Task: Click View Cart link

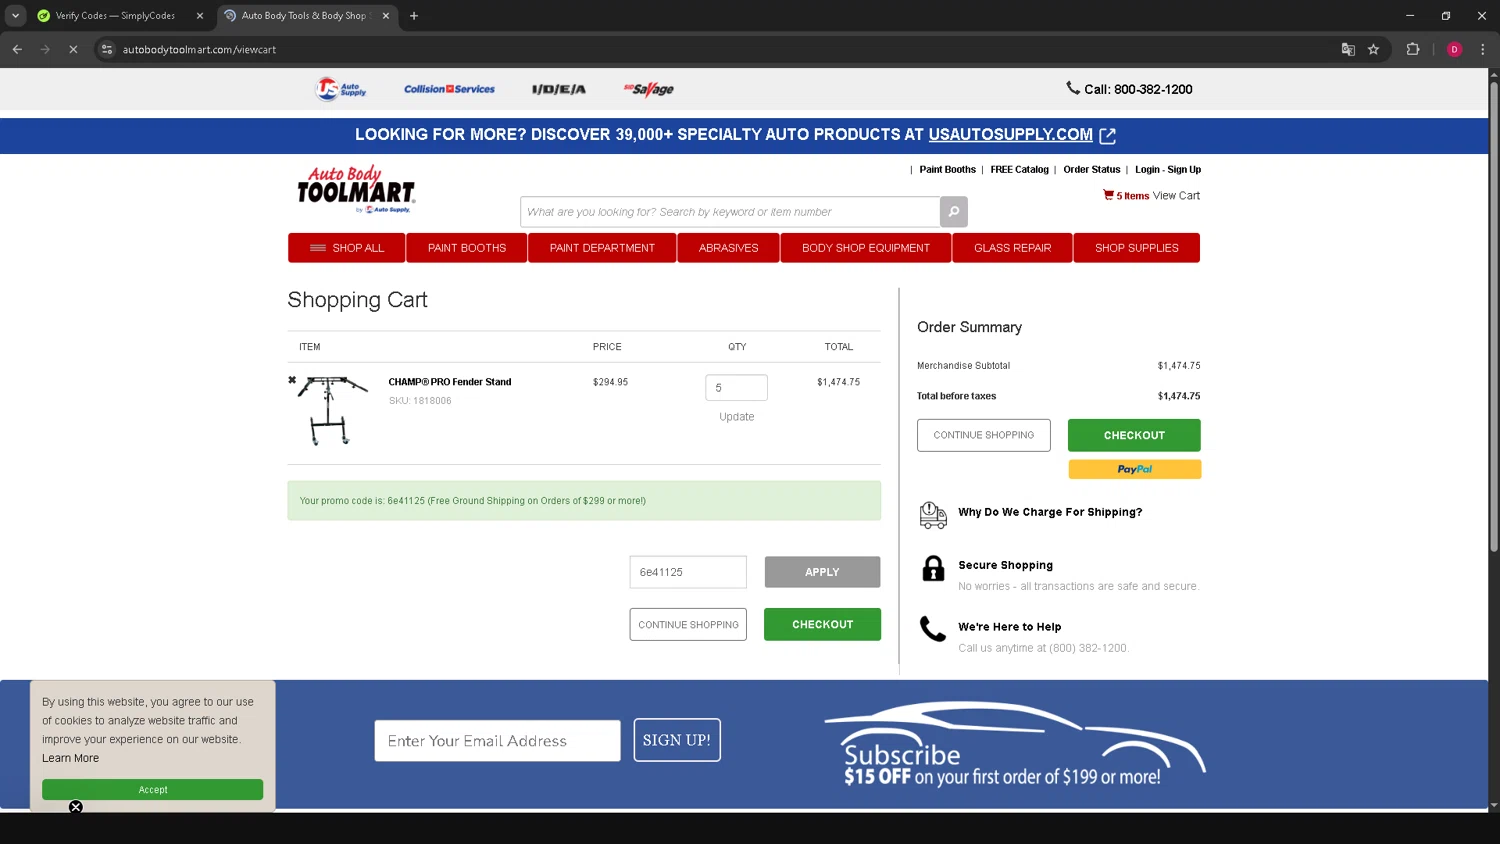Action: click(1176, 196)
